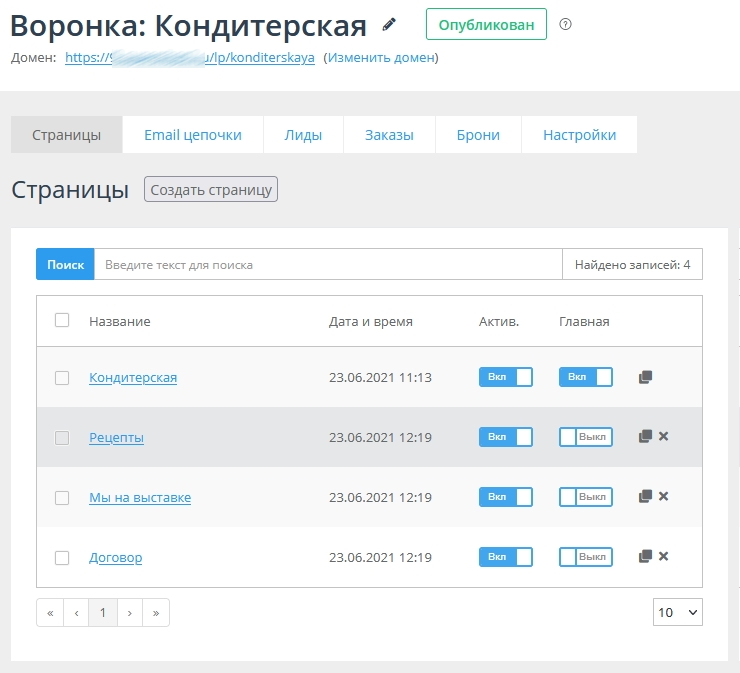Set Договор as Главная page
740x673 pixels.
click(585, 557)
